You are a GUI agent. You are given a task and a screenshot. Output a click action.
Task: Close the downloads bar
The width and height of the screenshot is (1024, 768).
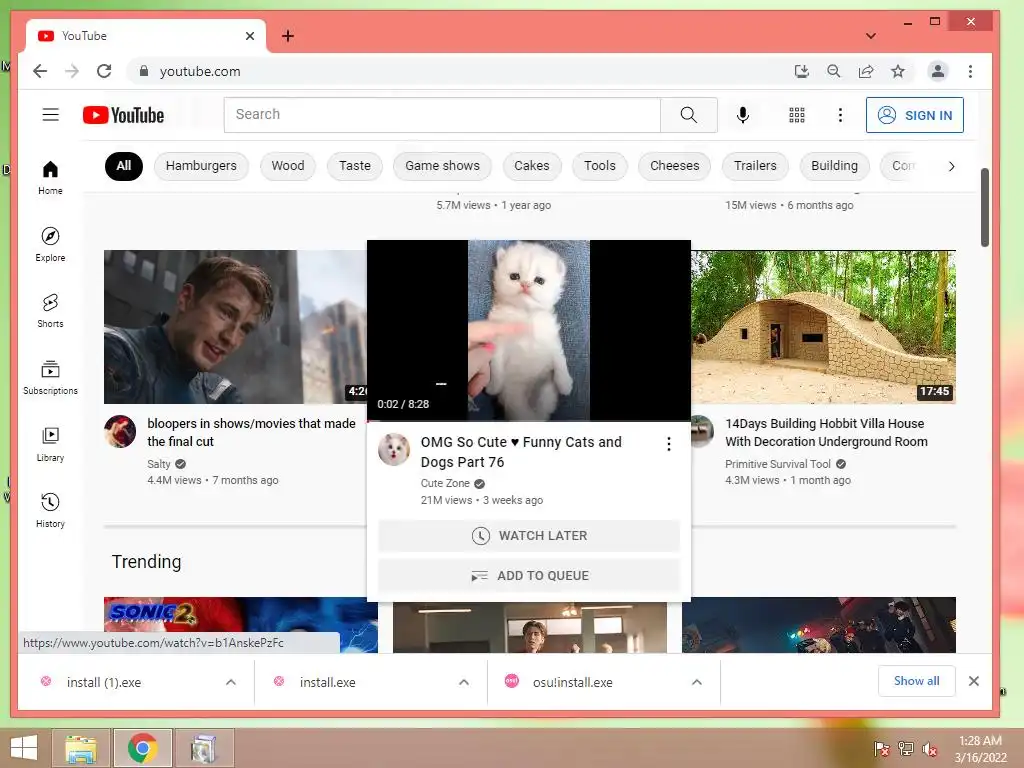(974, 681)
